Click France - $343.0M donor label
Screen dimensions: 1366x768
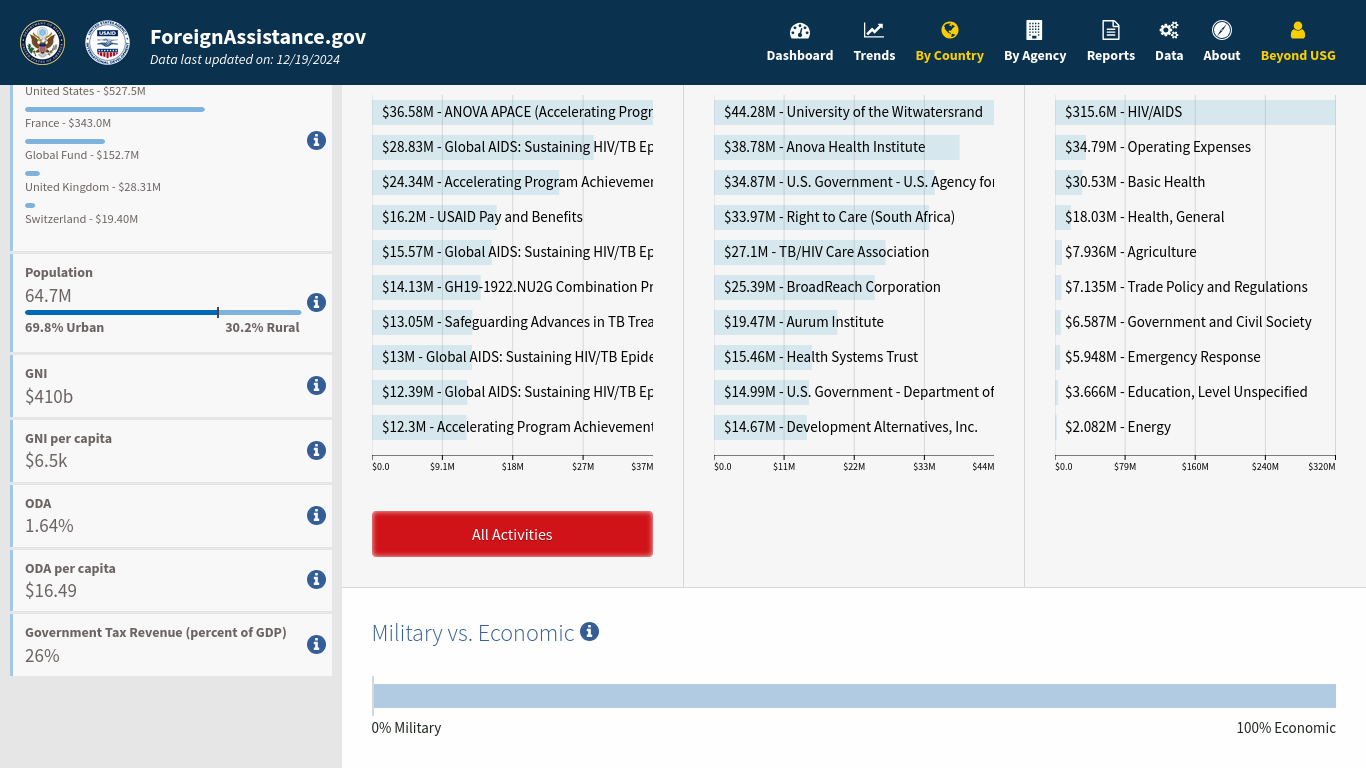pos(68,123)
